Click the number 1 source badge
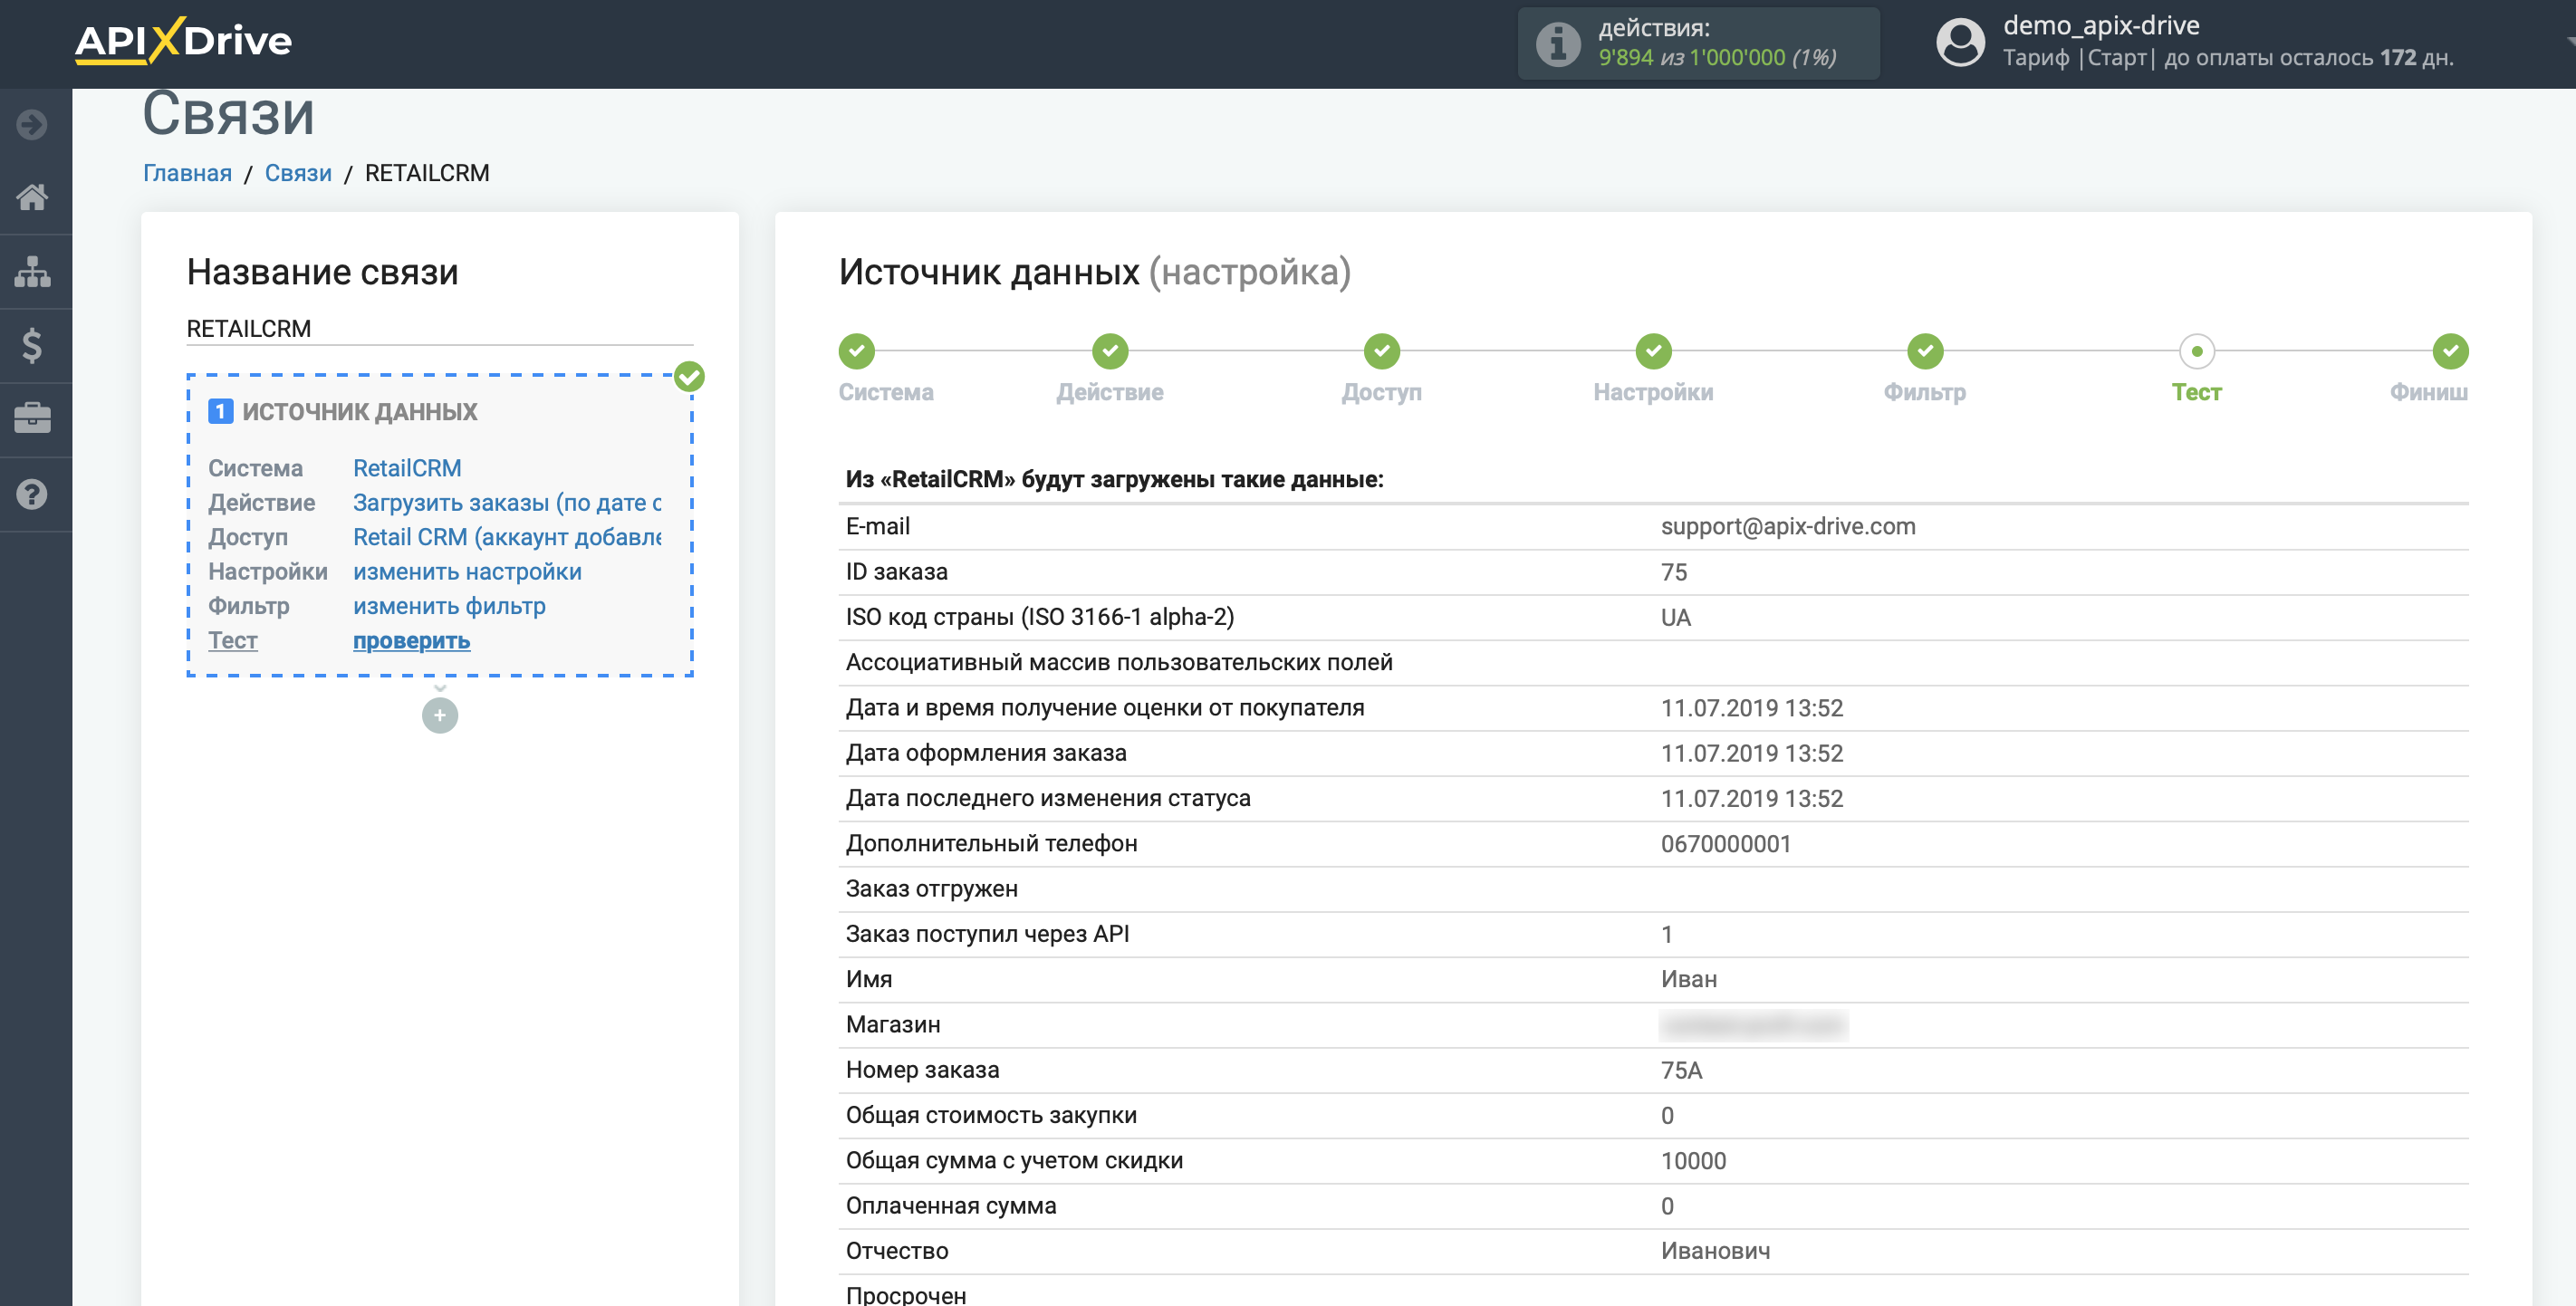Screen dimensions: 2576x1306 tap(221, 412)
